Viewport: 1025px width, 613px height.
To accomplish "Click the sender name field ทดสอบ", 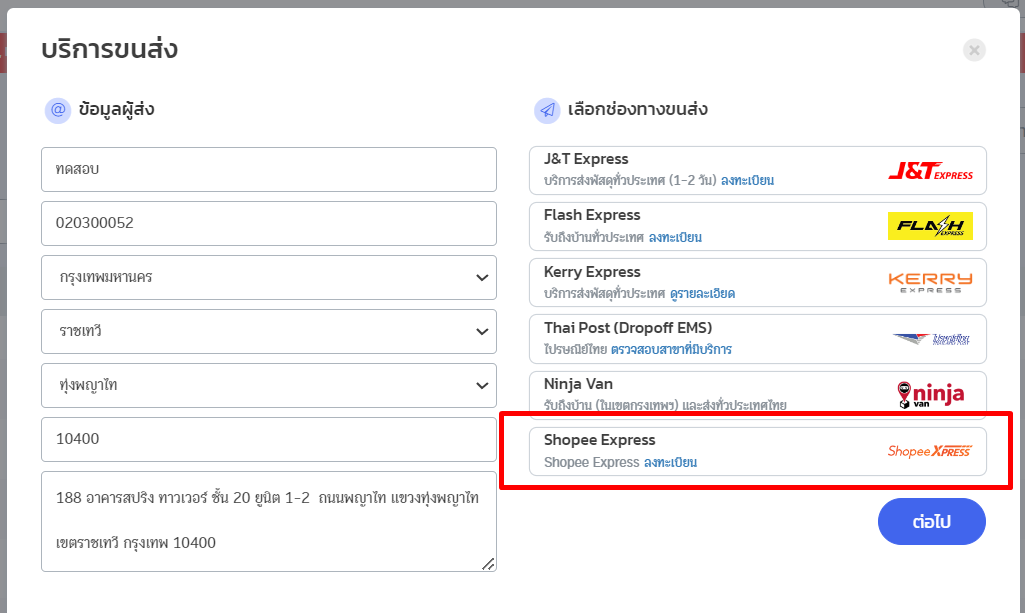I will pyautogui.click(x=268, y=170).
